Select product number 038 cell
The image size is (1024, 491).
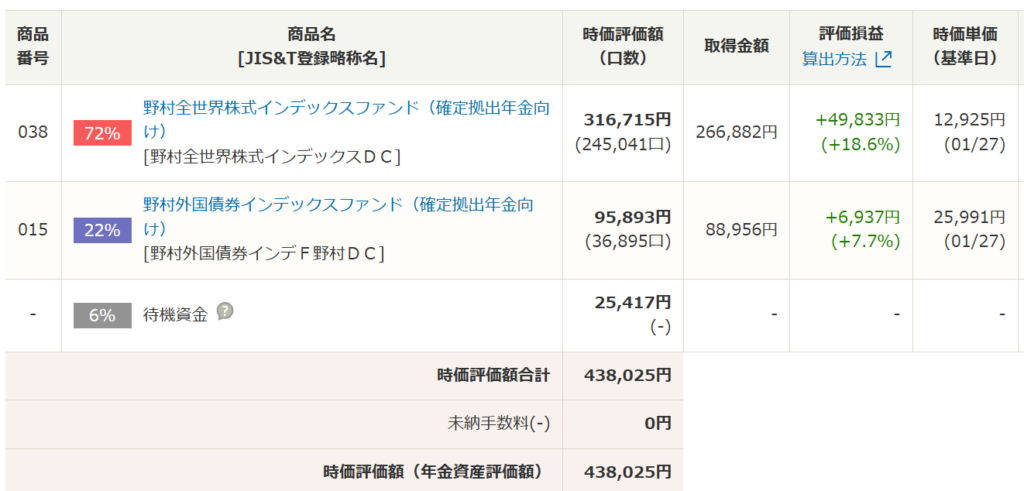pyautogui.click(x=33, y=132)
